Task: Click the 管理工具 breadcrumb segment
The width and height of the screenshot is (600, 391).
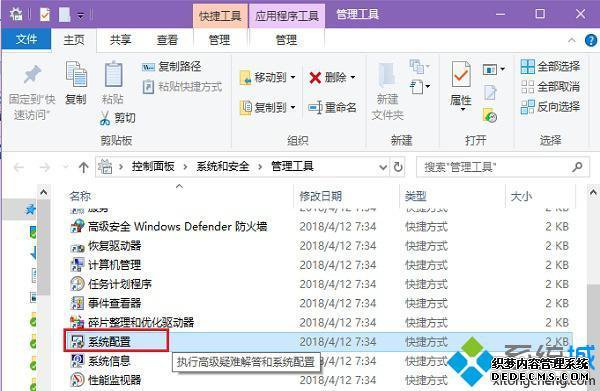Action: pyautogui.click(x=292, y=166)
